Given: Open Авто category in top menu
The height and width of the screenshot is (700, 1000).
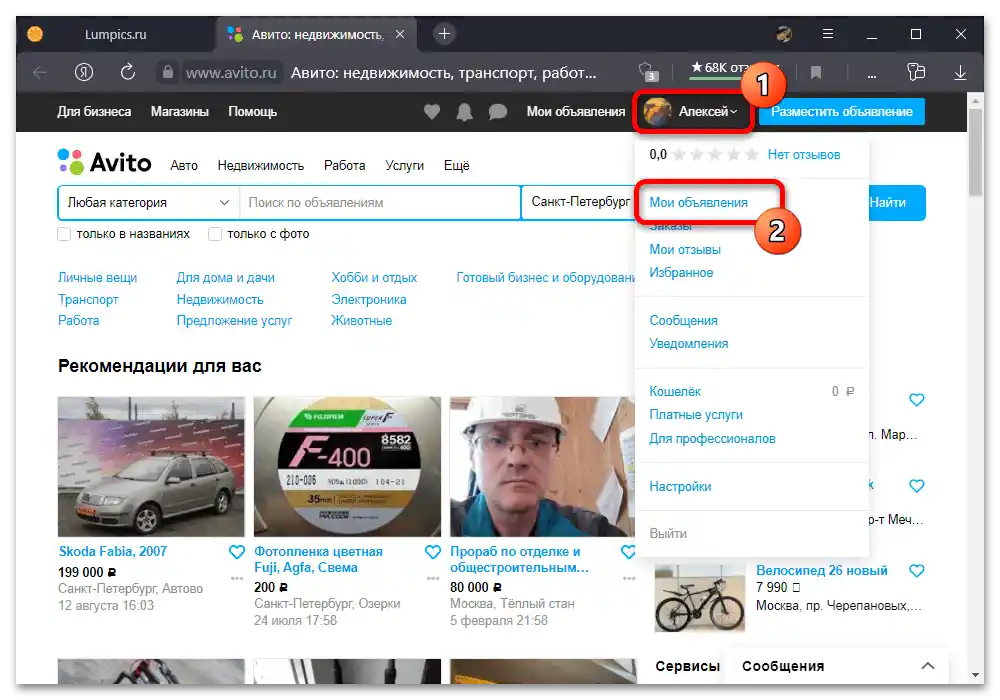Looking at the screenshot, I should [x=184, y=166].
